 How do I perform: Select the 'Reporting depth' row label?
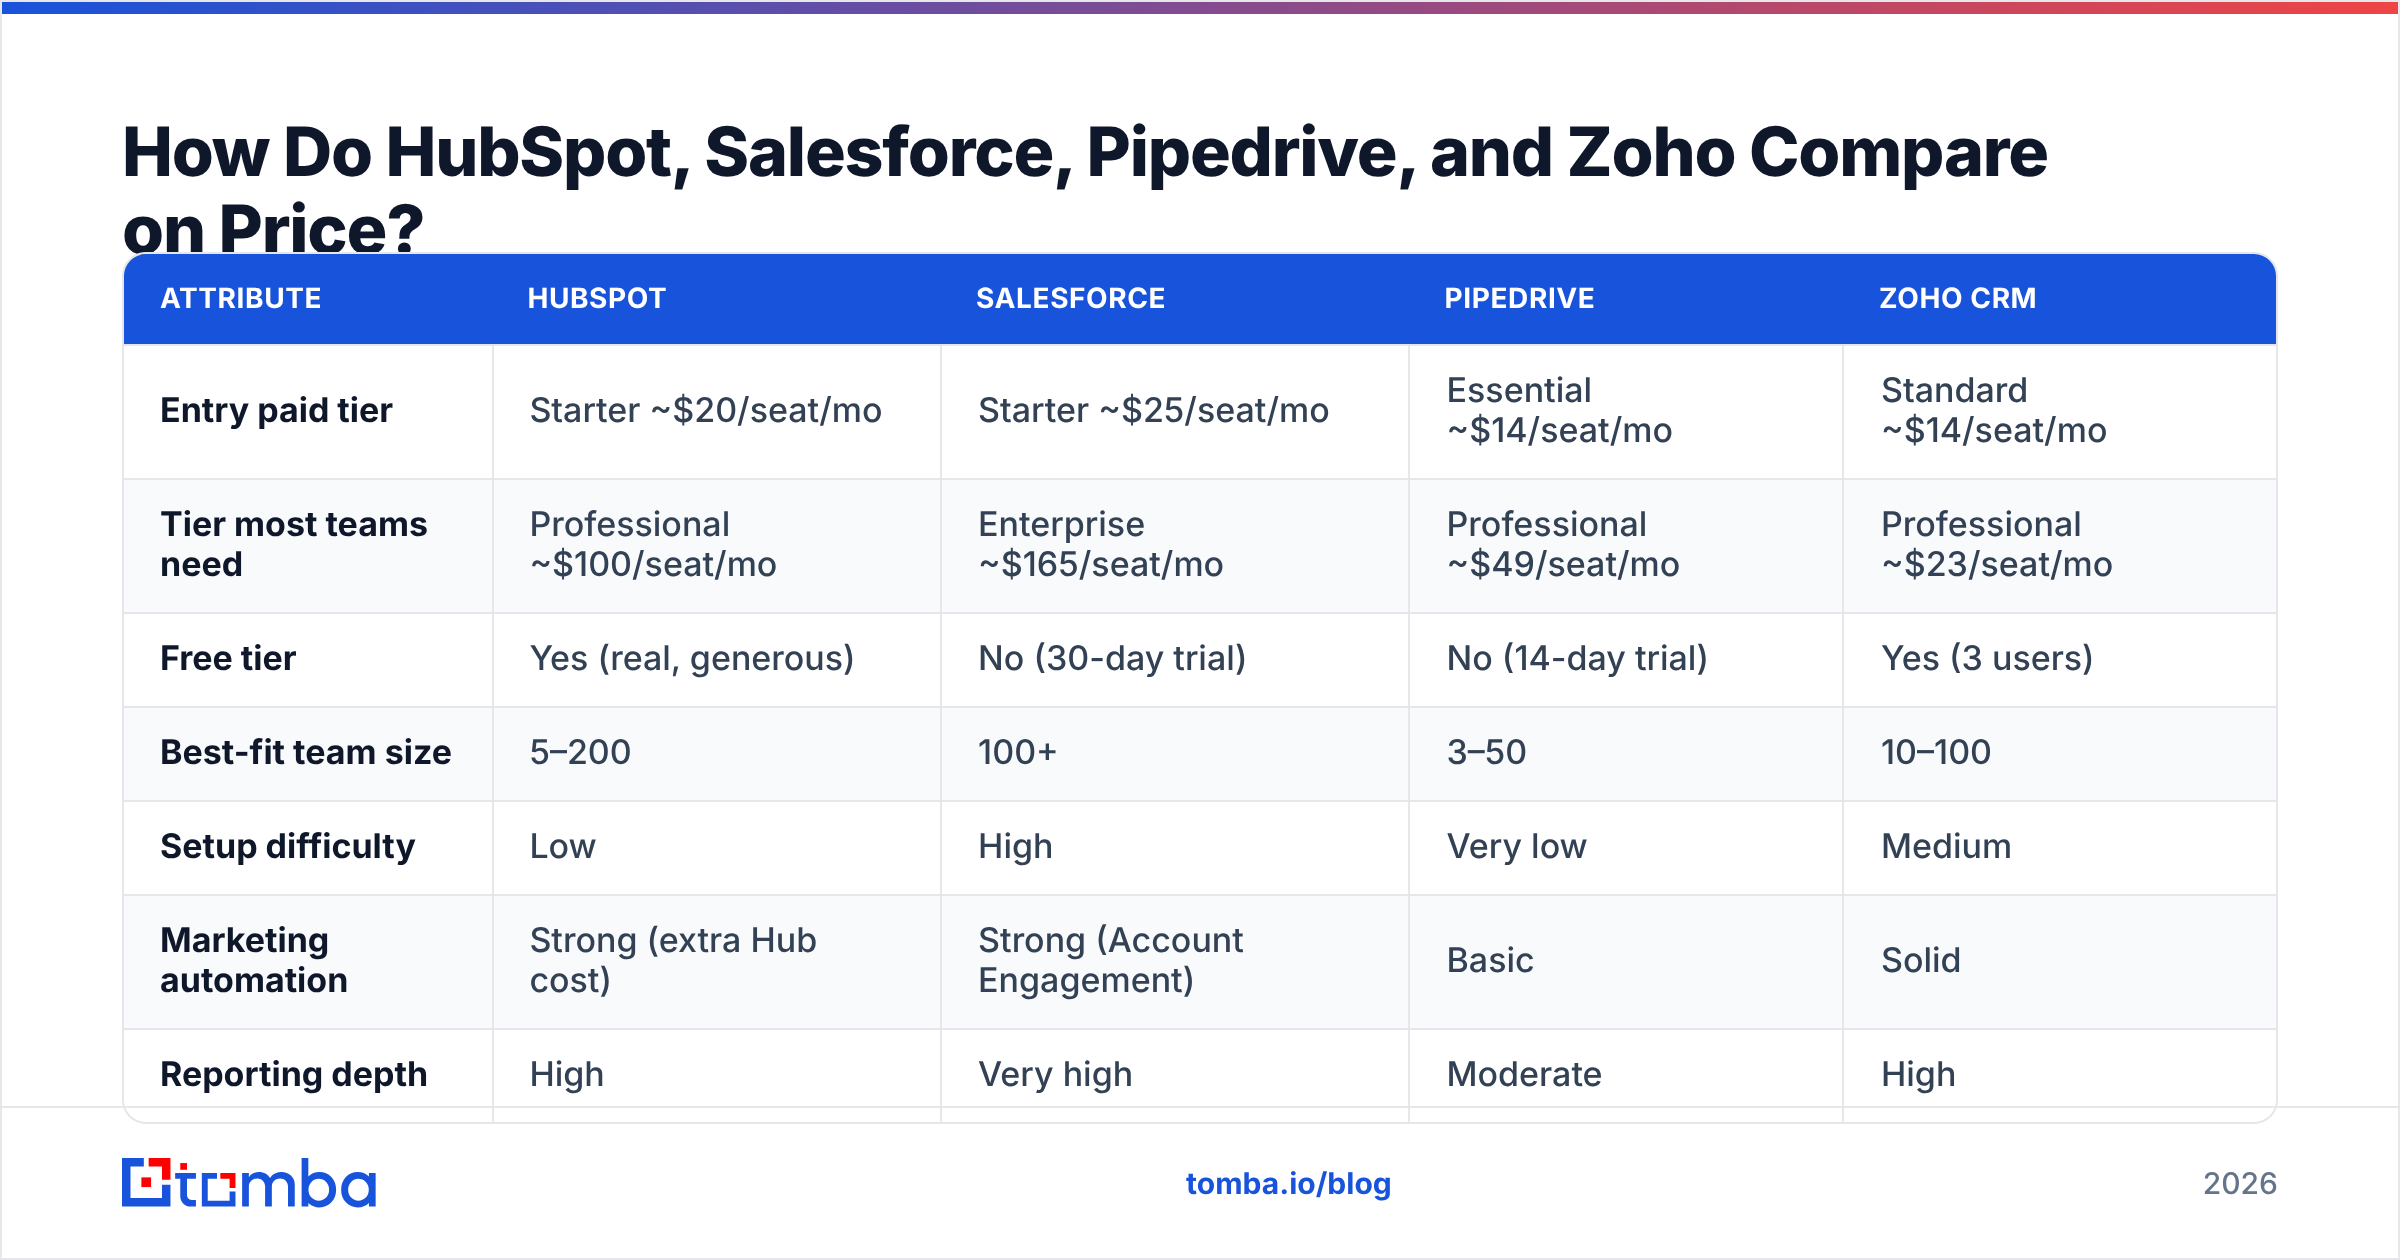[294, 1074]
